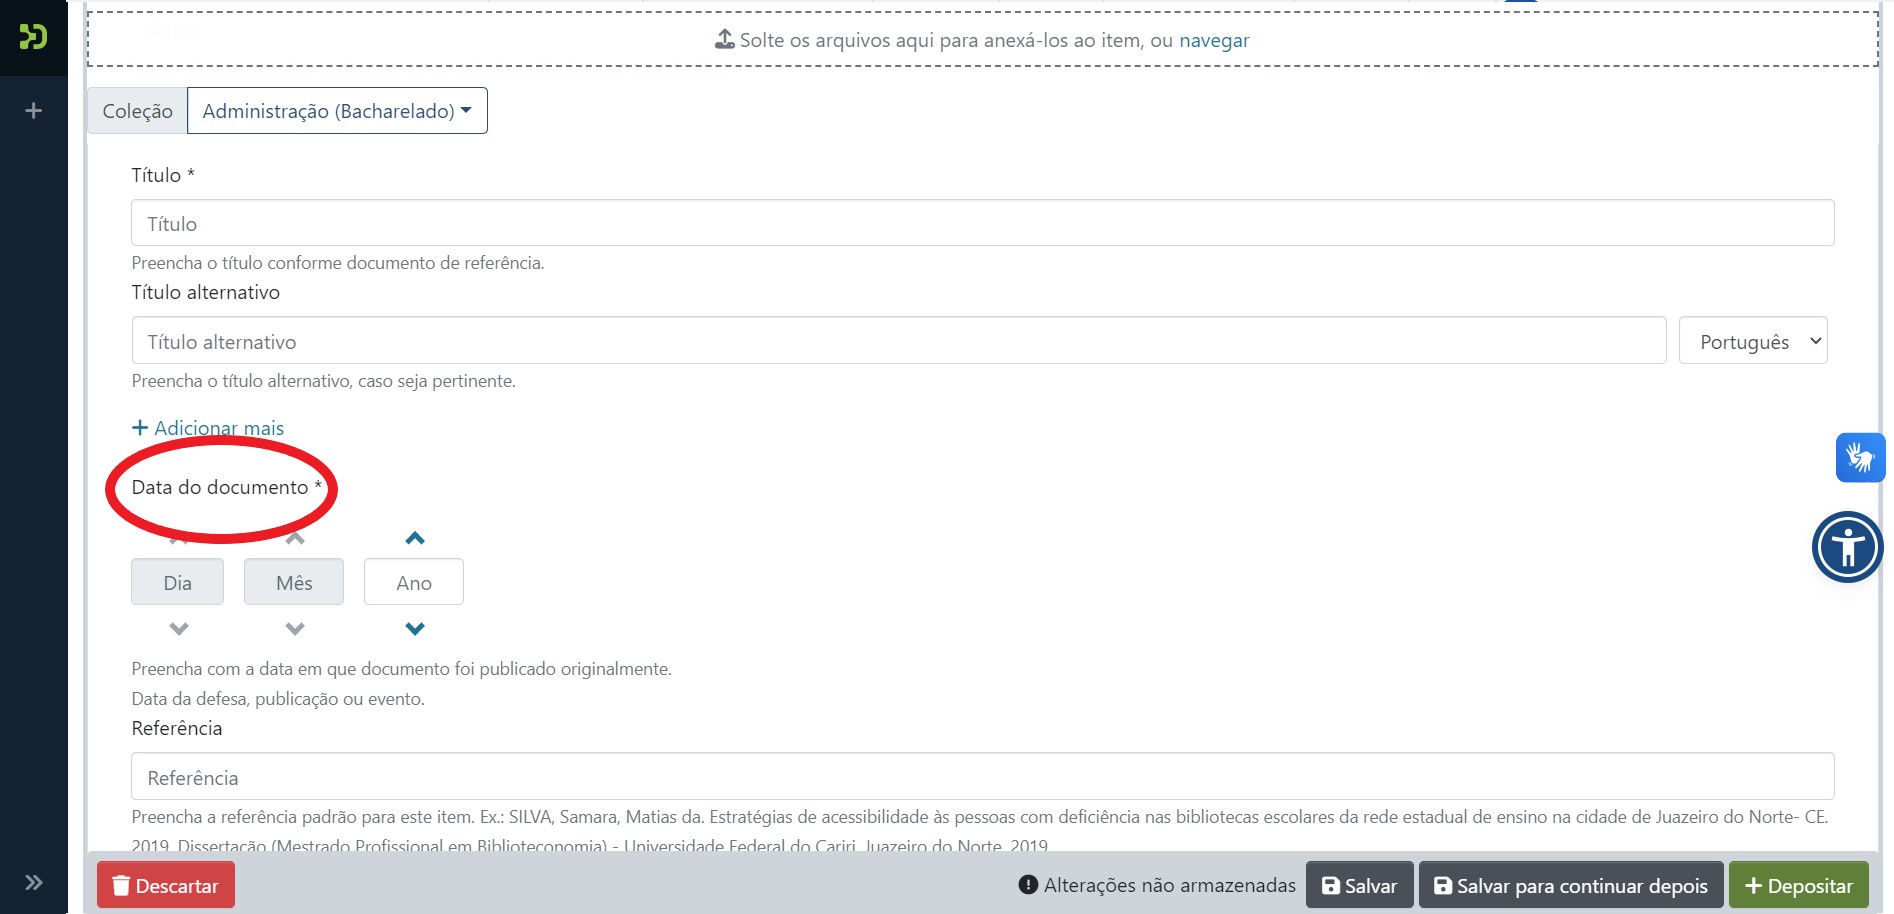Click the upload icon in drop area

(724, 40)
